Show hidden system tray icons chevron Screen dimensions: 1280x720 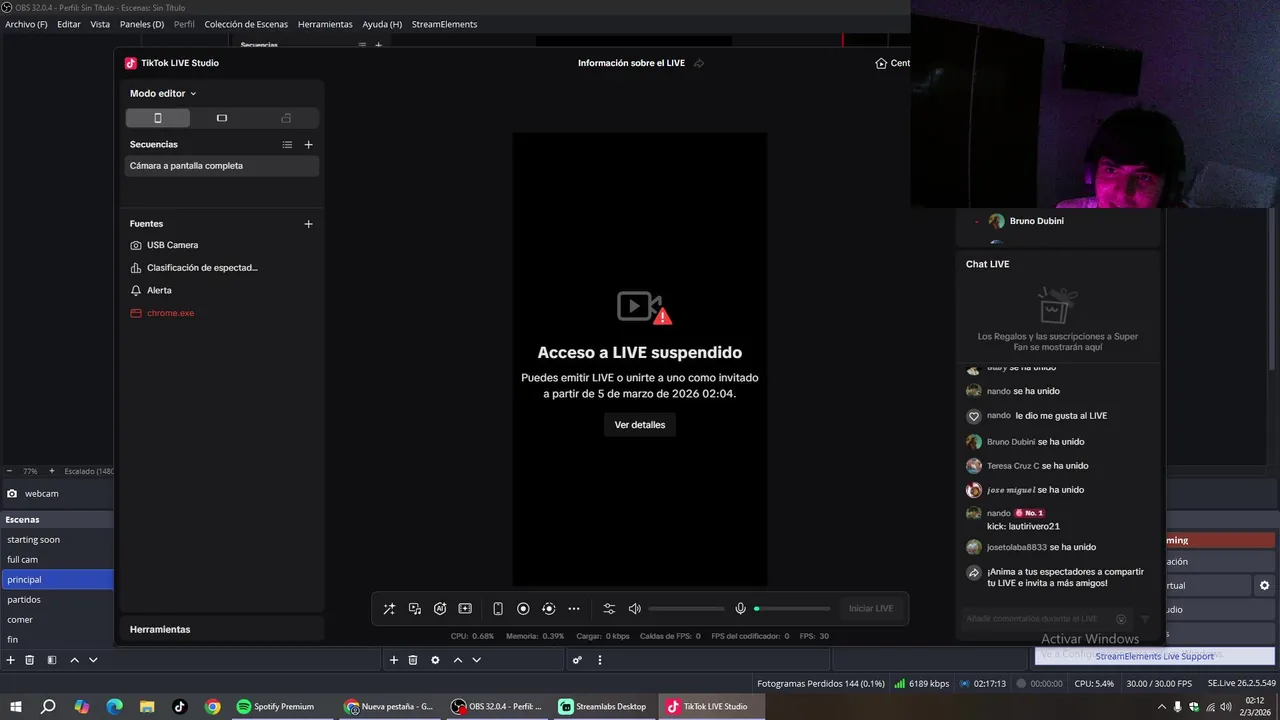click(x=1162, y=707)
